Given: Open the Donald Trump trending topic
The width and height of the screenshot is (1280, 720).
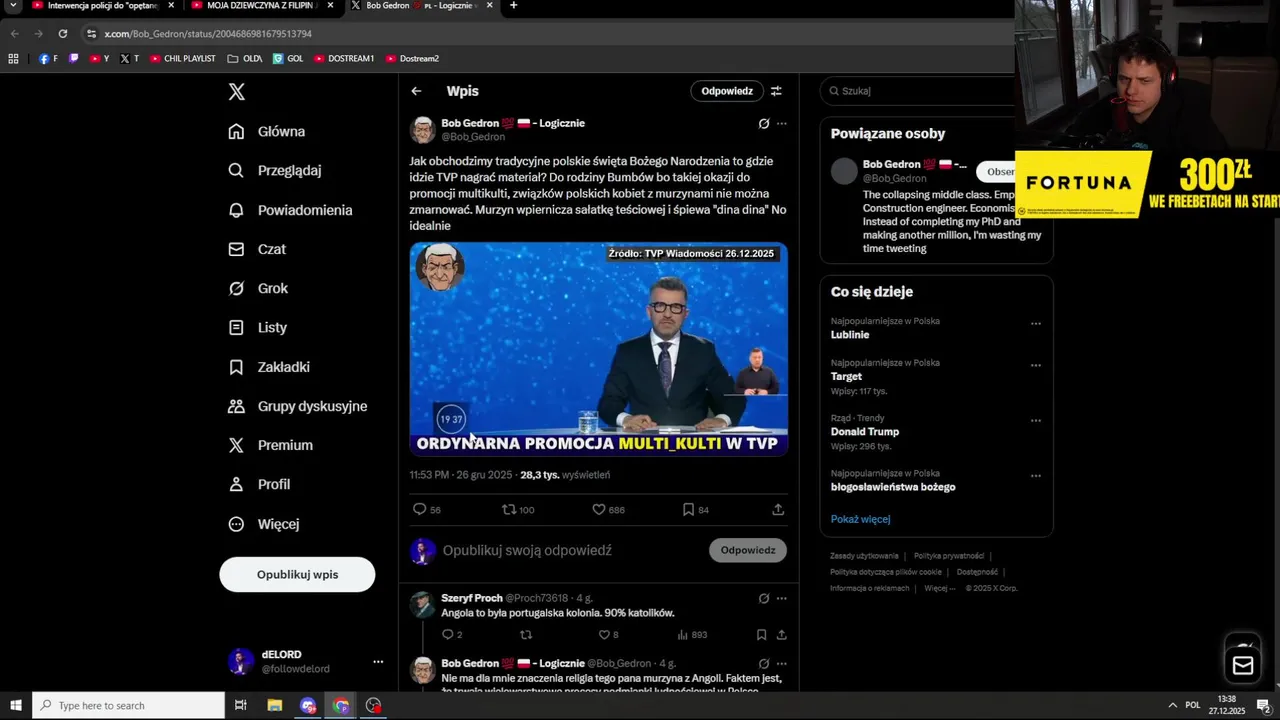Looking at the screenshot, I should [865, 432].
